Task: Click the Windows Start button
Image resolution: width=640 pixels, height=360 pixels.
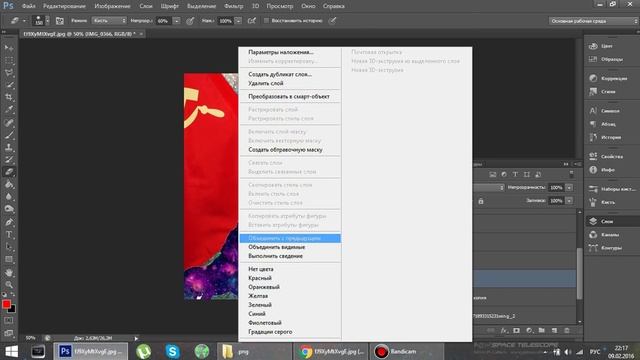Action: click(x=11, y=351)
